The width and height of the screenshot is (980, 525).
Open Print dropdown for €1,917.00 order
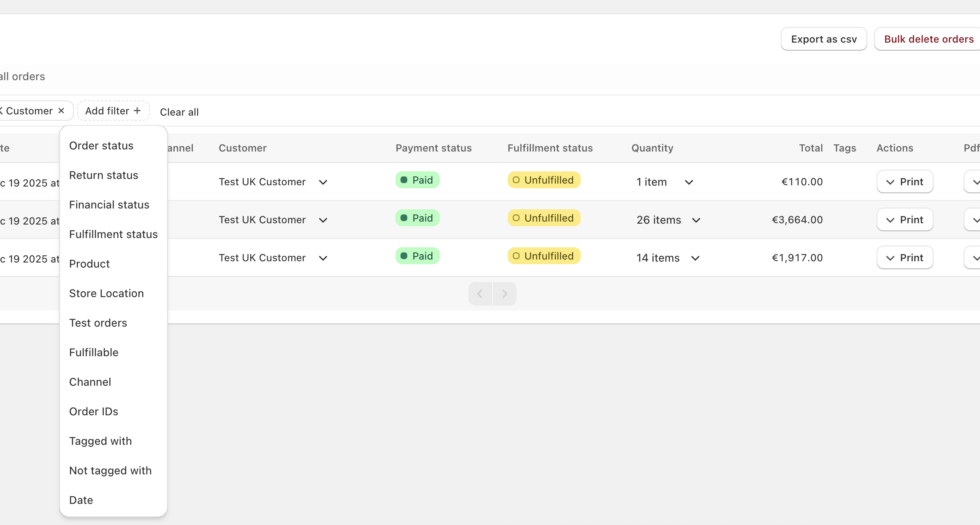(x=904, y=258)
